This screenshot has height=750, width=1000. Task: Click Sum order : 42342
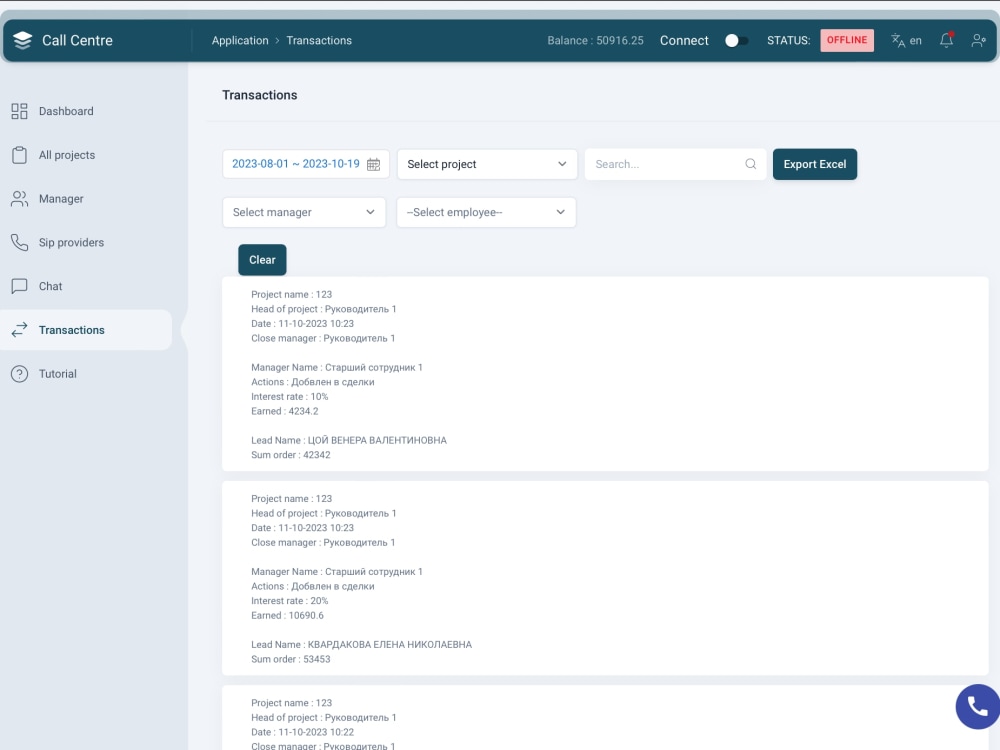tap(291, 455)
